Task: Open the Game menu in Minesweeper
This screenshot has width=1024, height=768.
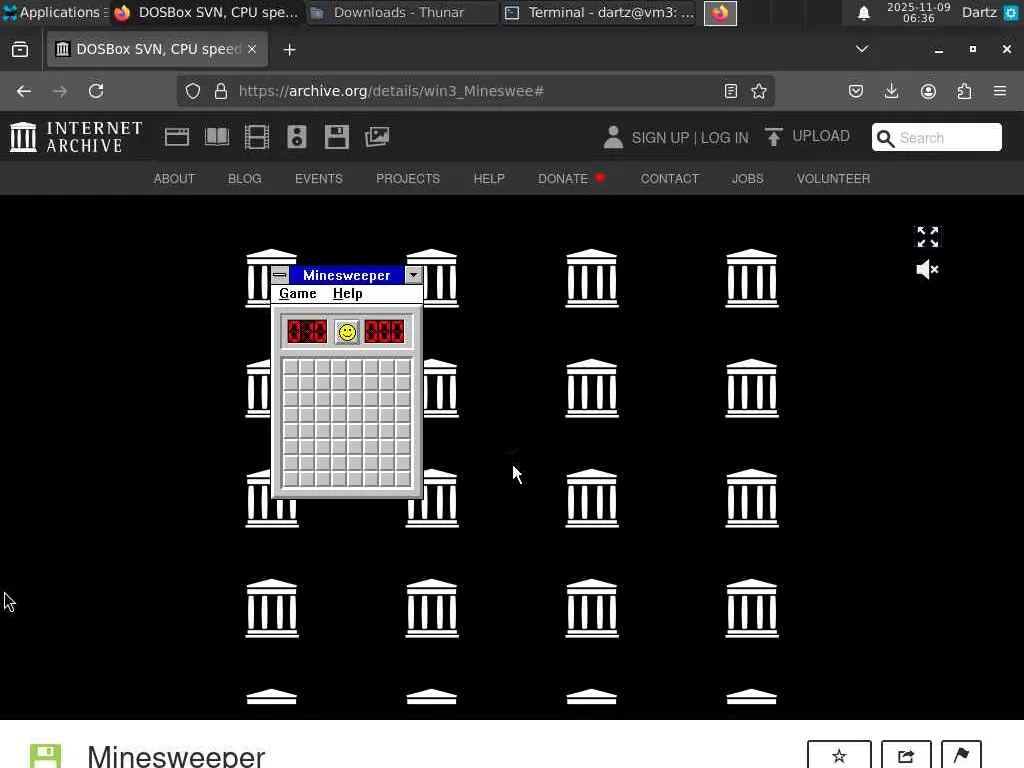Action: [x=298, y=294]
